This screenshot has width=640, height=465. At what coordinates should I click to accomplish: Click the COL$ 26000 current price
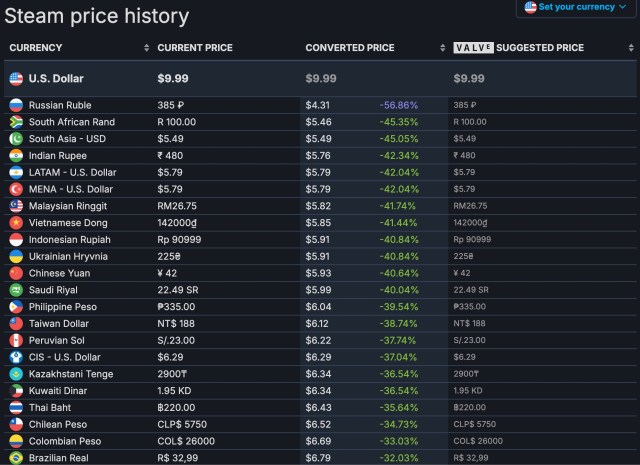186,441
